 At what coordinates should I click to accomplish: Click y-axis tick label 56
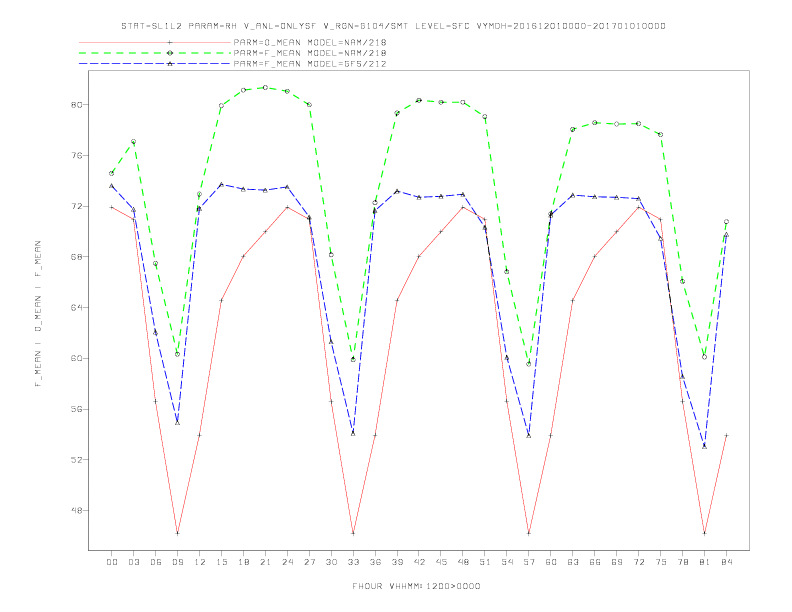(x=76, y=409)
